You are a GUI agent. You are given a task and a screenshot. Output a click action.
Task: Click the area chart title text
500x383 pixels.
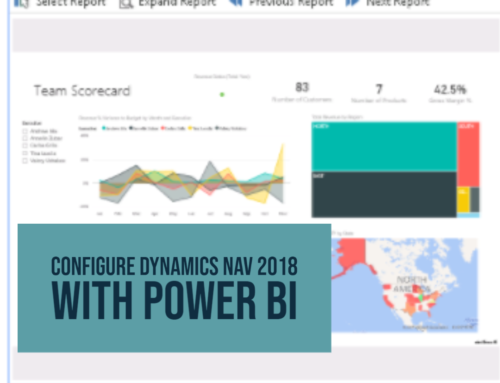[135, 118]
